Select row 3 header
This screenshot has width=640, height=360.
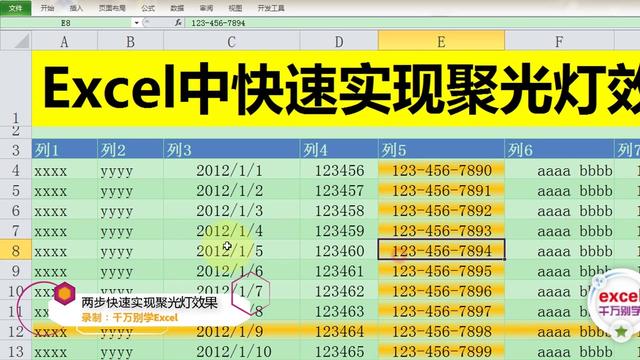coord(16,149)
